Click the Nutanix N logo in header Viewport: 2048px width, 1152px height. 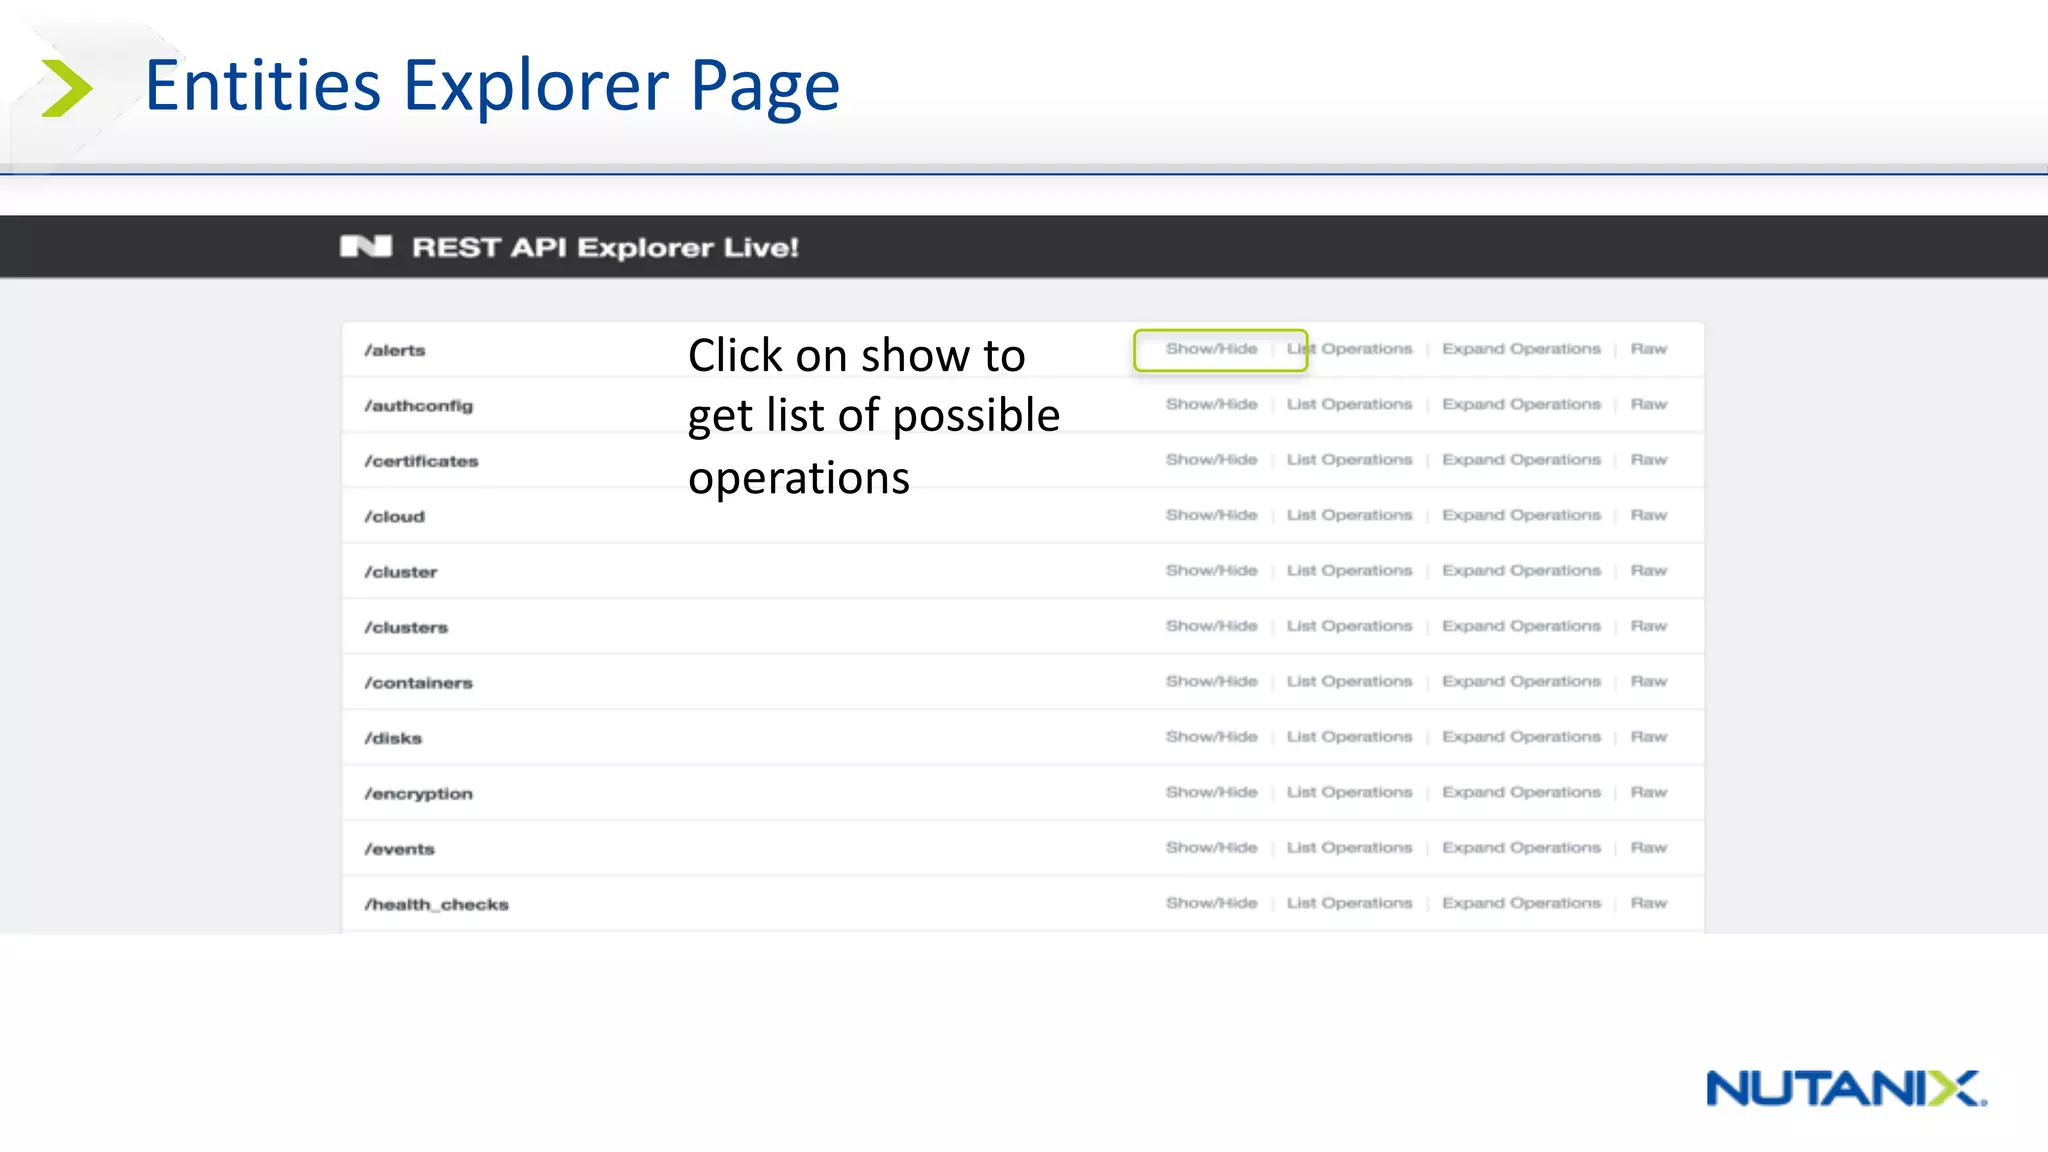366,246
